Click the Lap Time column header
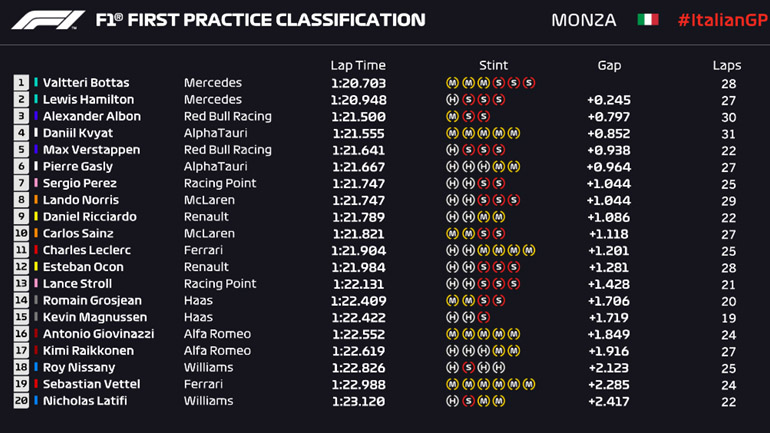 [x=357, y=65]
